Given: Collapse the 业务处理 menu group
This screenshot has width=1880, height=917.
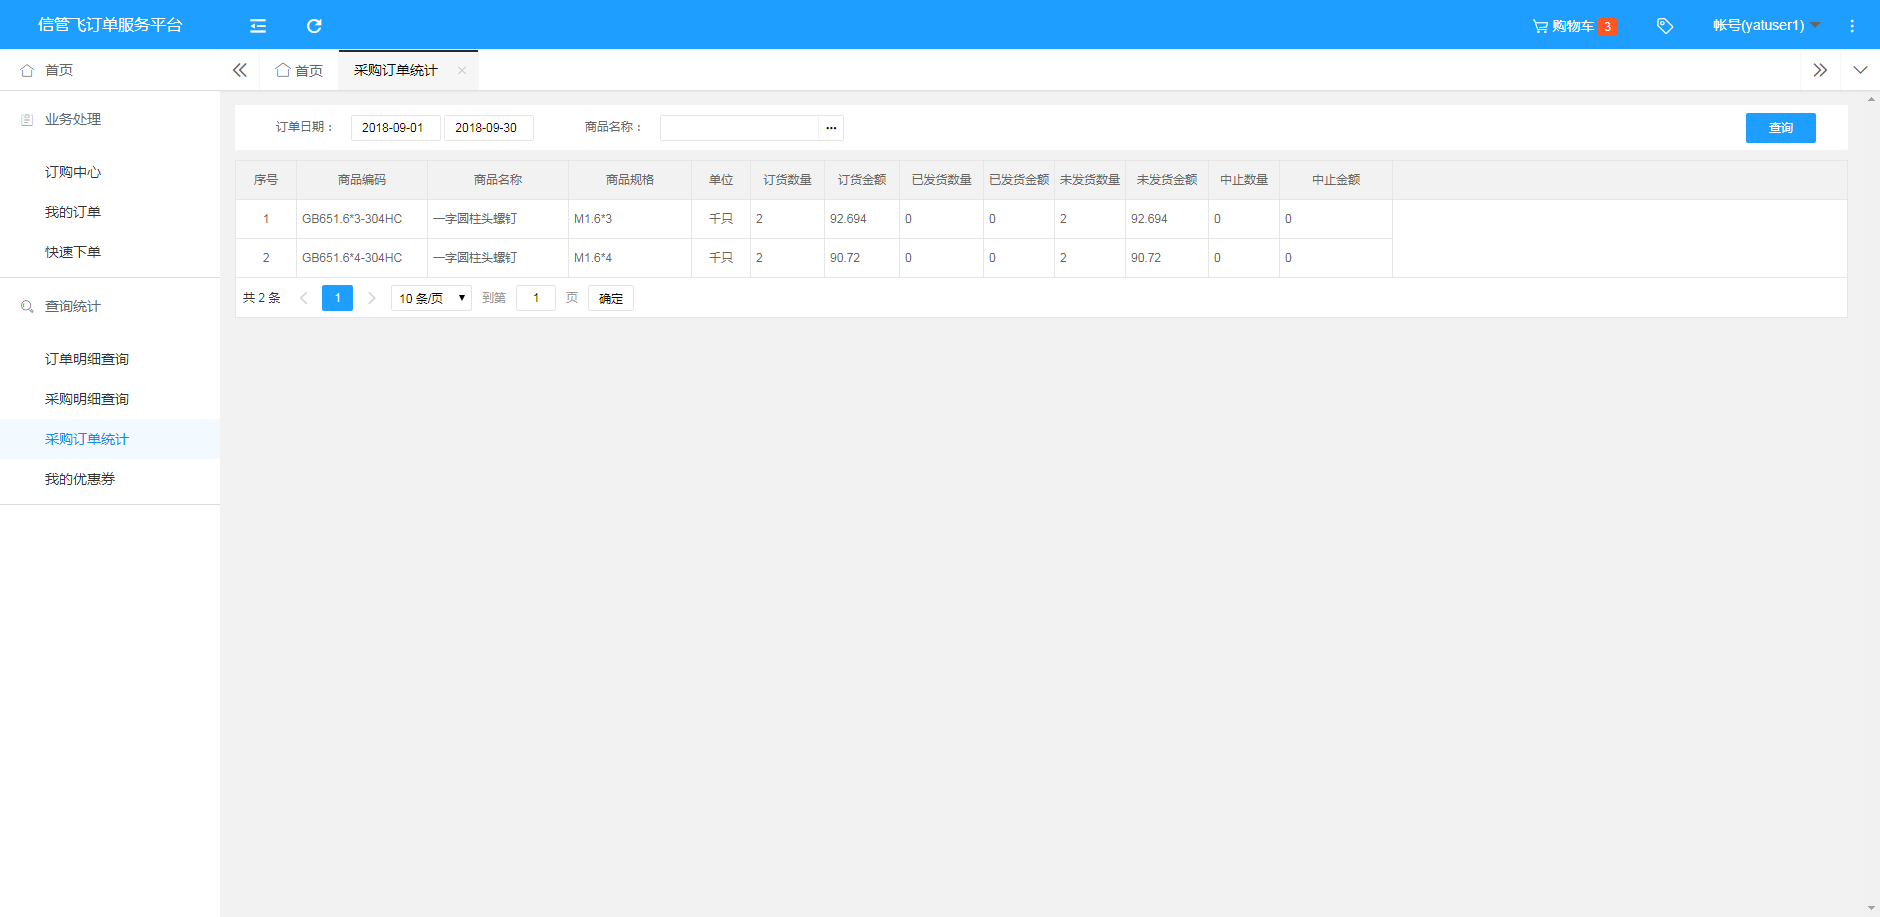Looking at the screenshot, I should coord(73,119).
